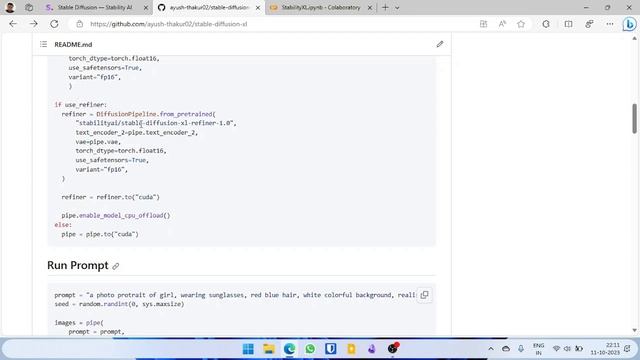Open a new browser tab

tap(385, 7)
